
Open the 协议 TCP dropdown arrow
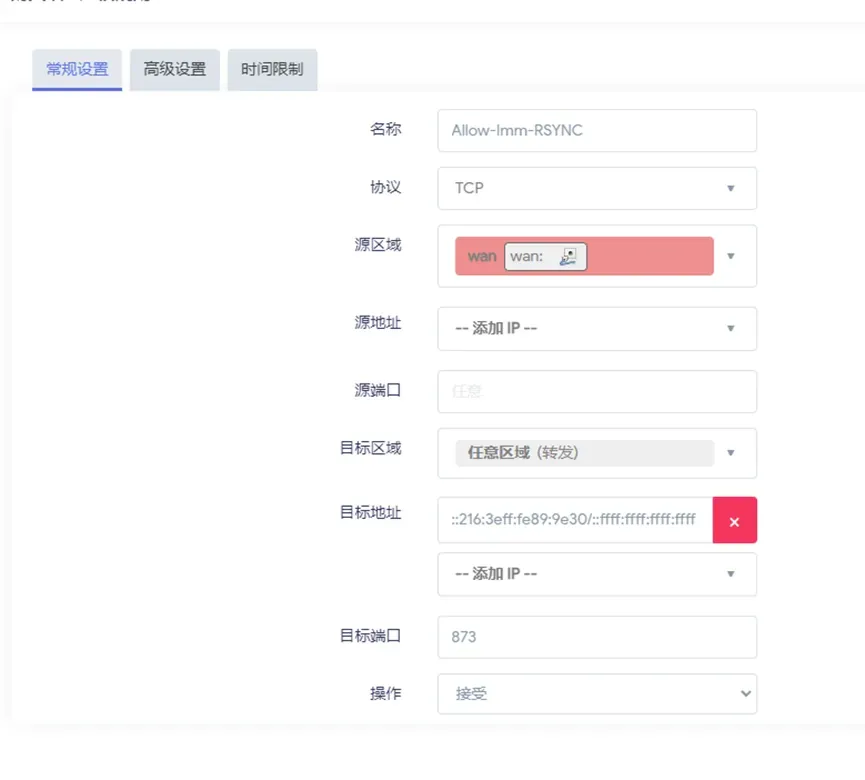(x=730, y=188)
